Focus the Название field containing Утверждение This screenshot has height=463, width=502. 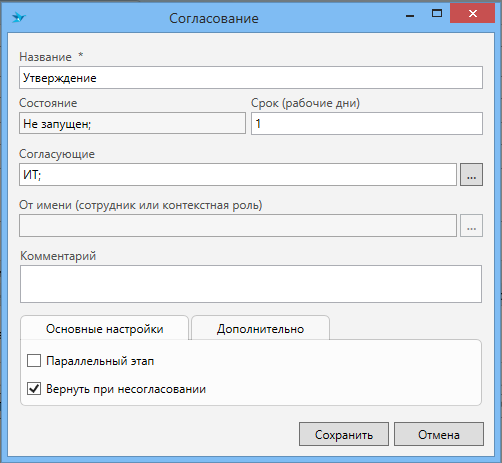coord(251,78)
